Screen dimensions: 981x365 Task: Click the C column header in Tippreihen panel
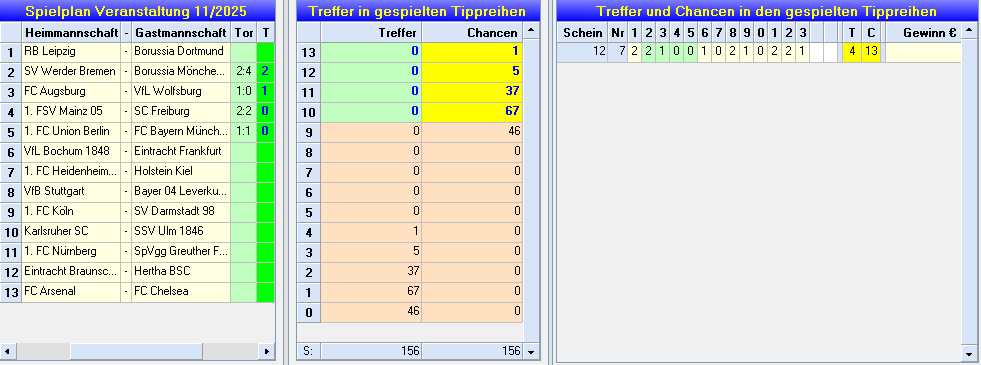click(871, 32)
